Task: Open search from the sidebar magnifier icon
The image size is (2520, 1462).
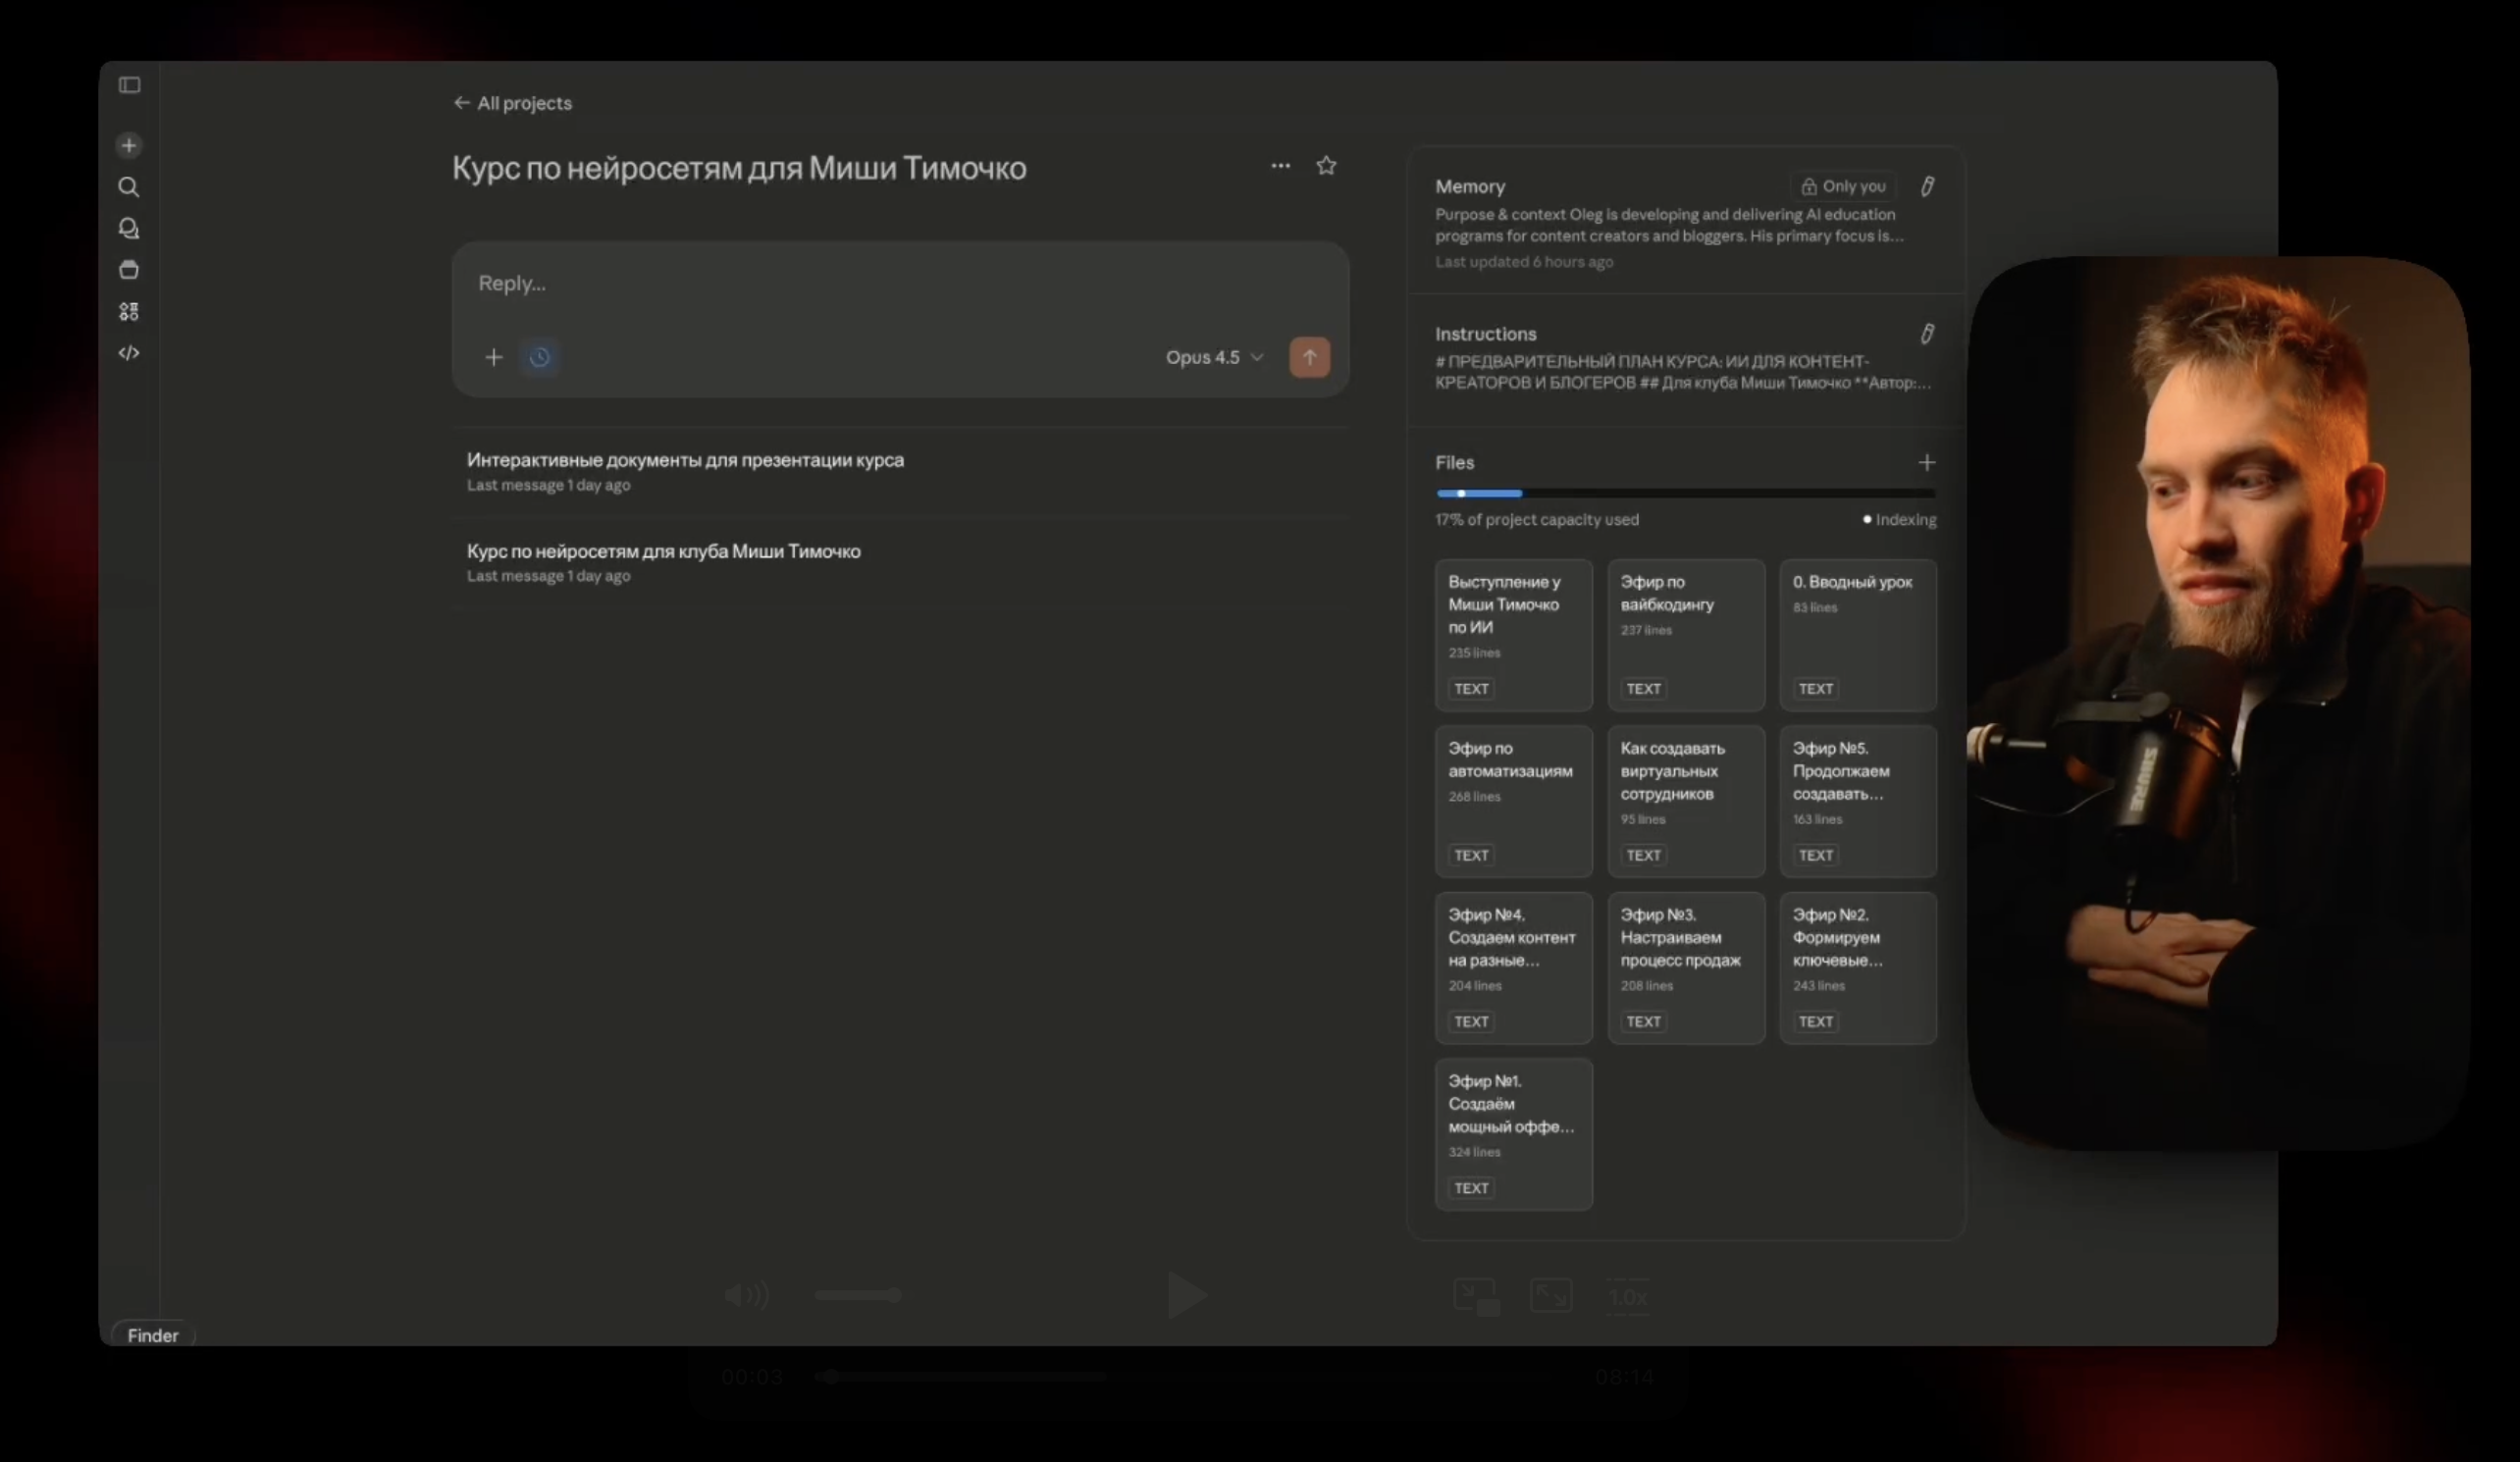Action: 129,187
